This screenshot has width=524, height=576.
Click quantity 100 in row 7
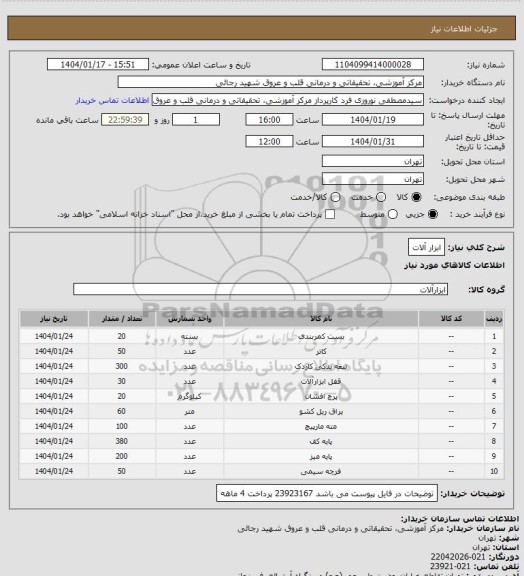[x=122, y=426]
